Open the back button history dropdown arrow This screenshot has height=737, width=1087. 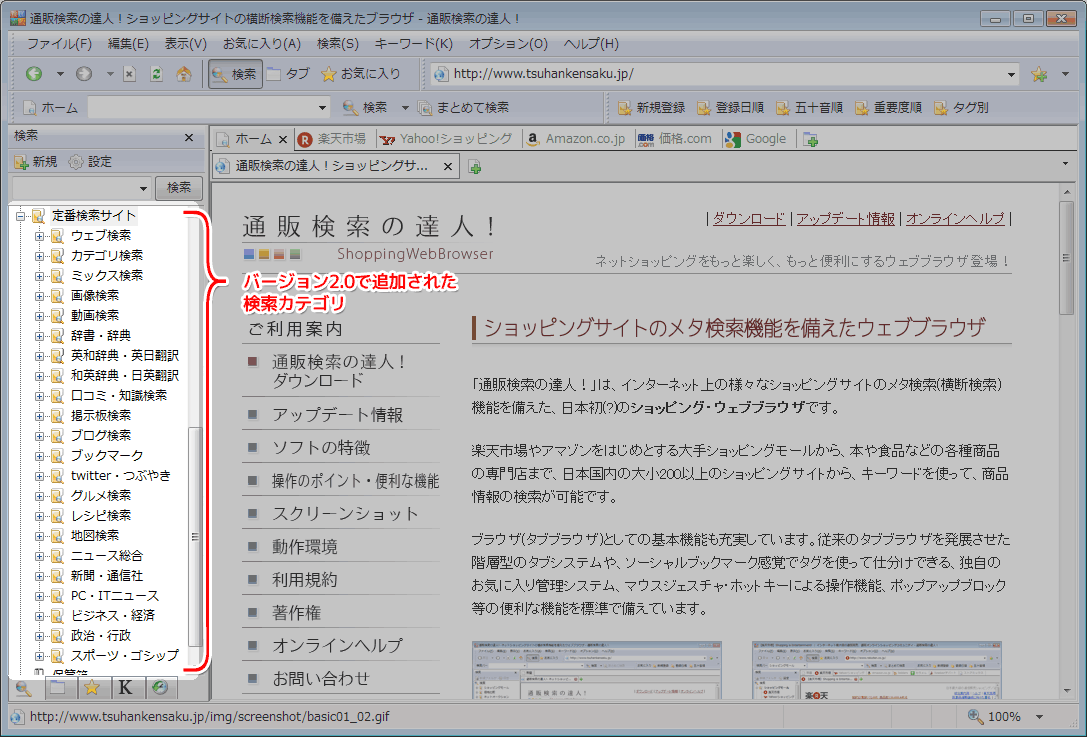(x=60, y=73)
